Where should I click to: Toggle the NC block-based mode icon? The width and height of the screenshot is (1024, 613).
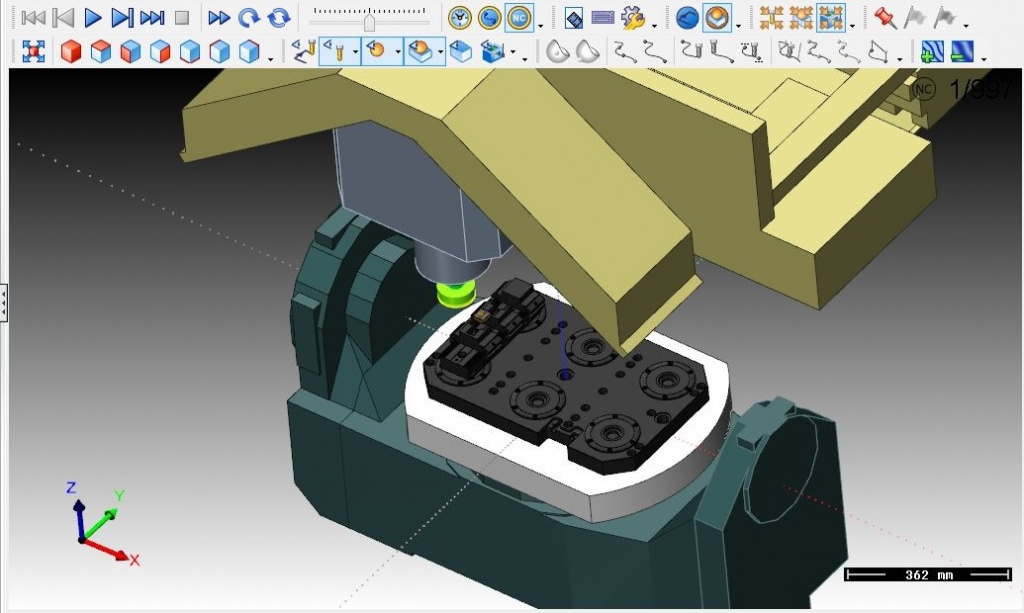click(519, 18)
